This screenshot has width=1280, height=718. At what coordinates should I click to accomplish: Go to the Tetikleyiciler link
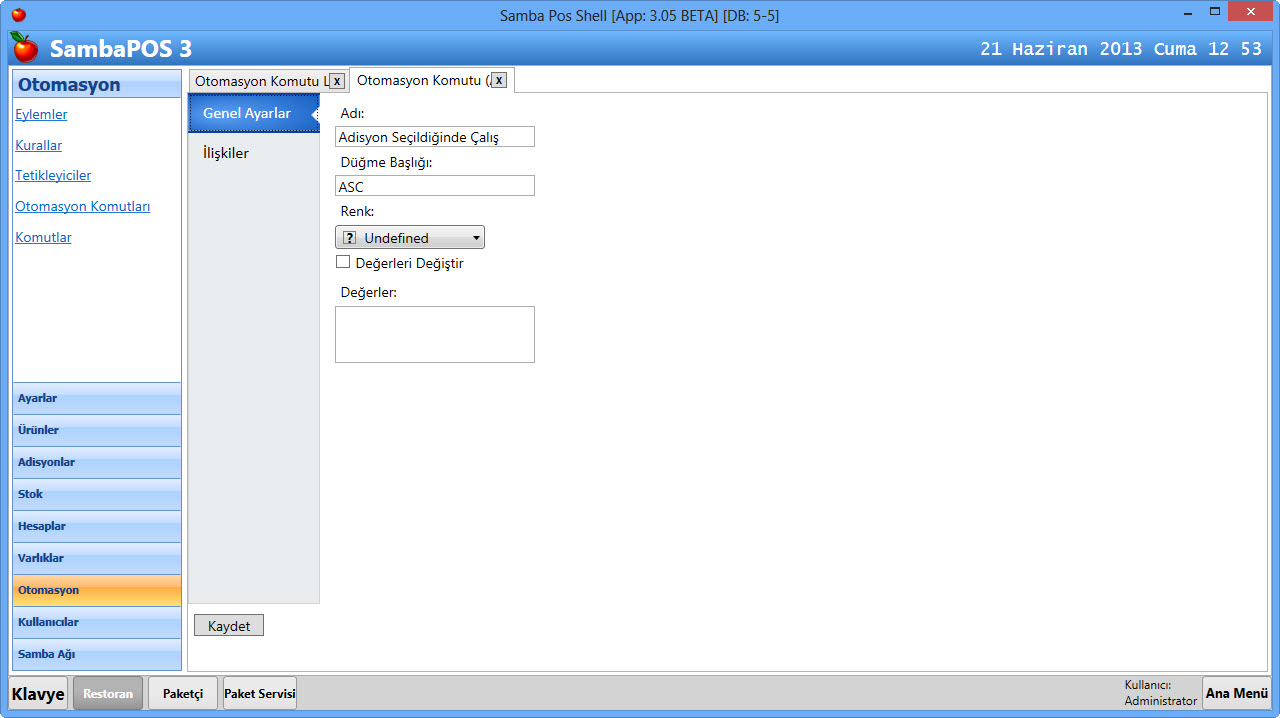53,175
